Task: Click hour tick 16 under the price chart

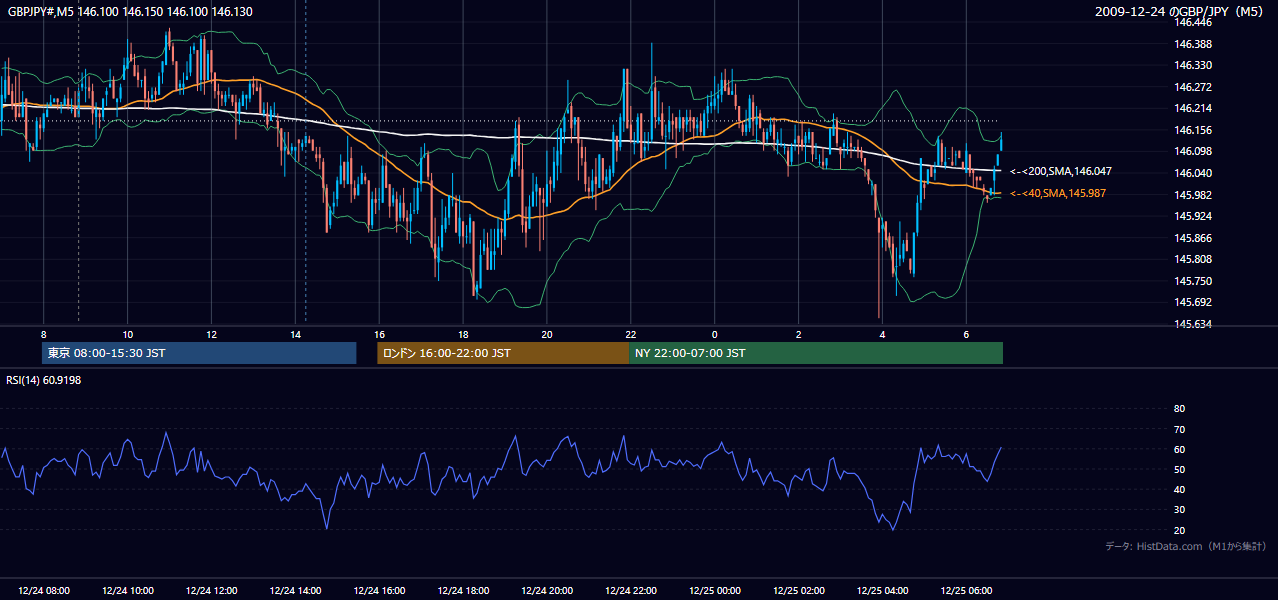Action: coord(380,334)
